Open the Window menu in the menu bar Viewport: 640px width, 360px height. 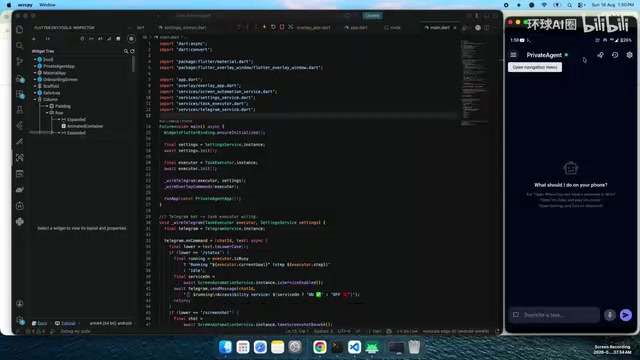[x=47, y=5]
